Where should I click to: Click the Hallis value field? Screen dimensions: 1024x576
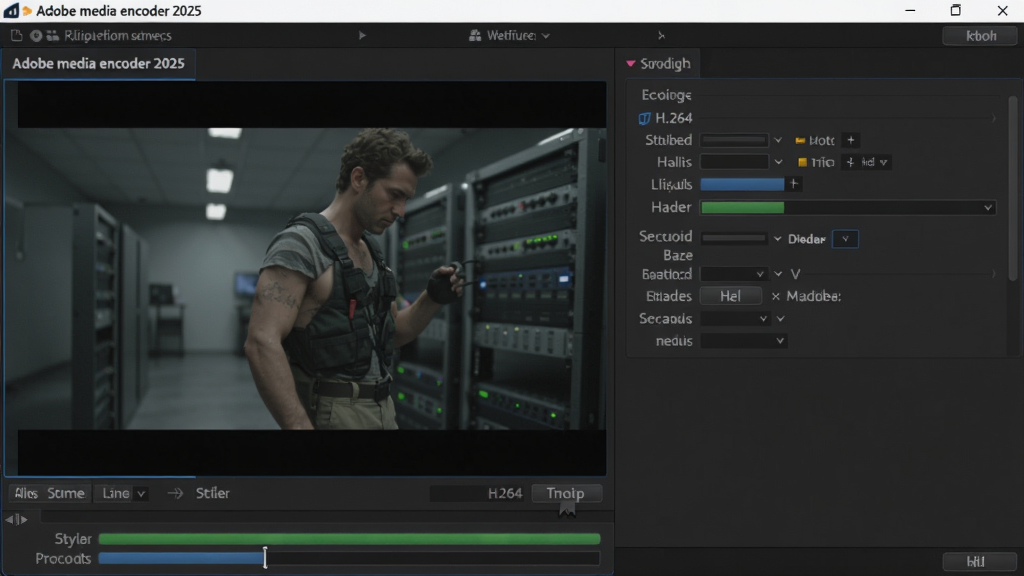point(734,162)
